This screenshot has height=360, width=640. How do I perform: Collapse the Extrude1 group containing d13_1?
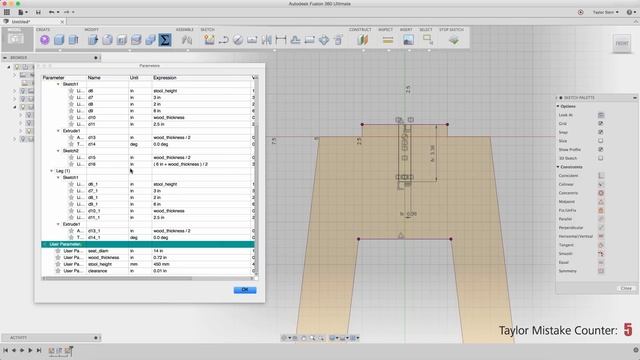(x=58, y=224)
